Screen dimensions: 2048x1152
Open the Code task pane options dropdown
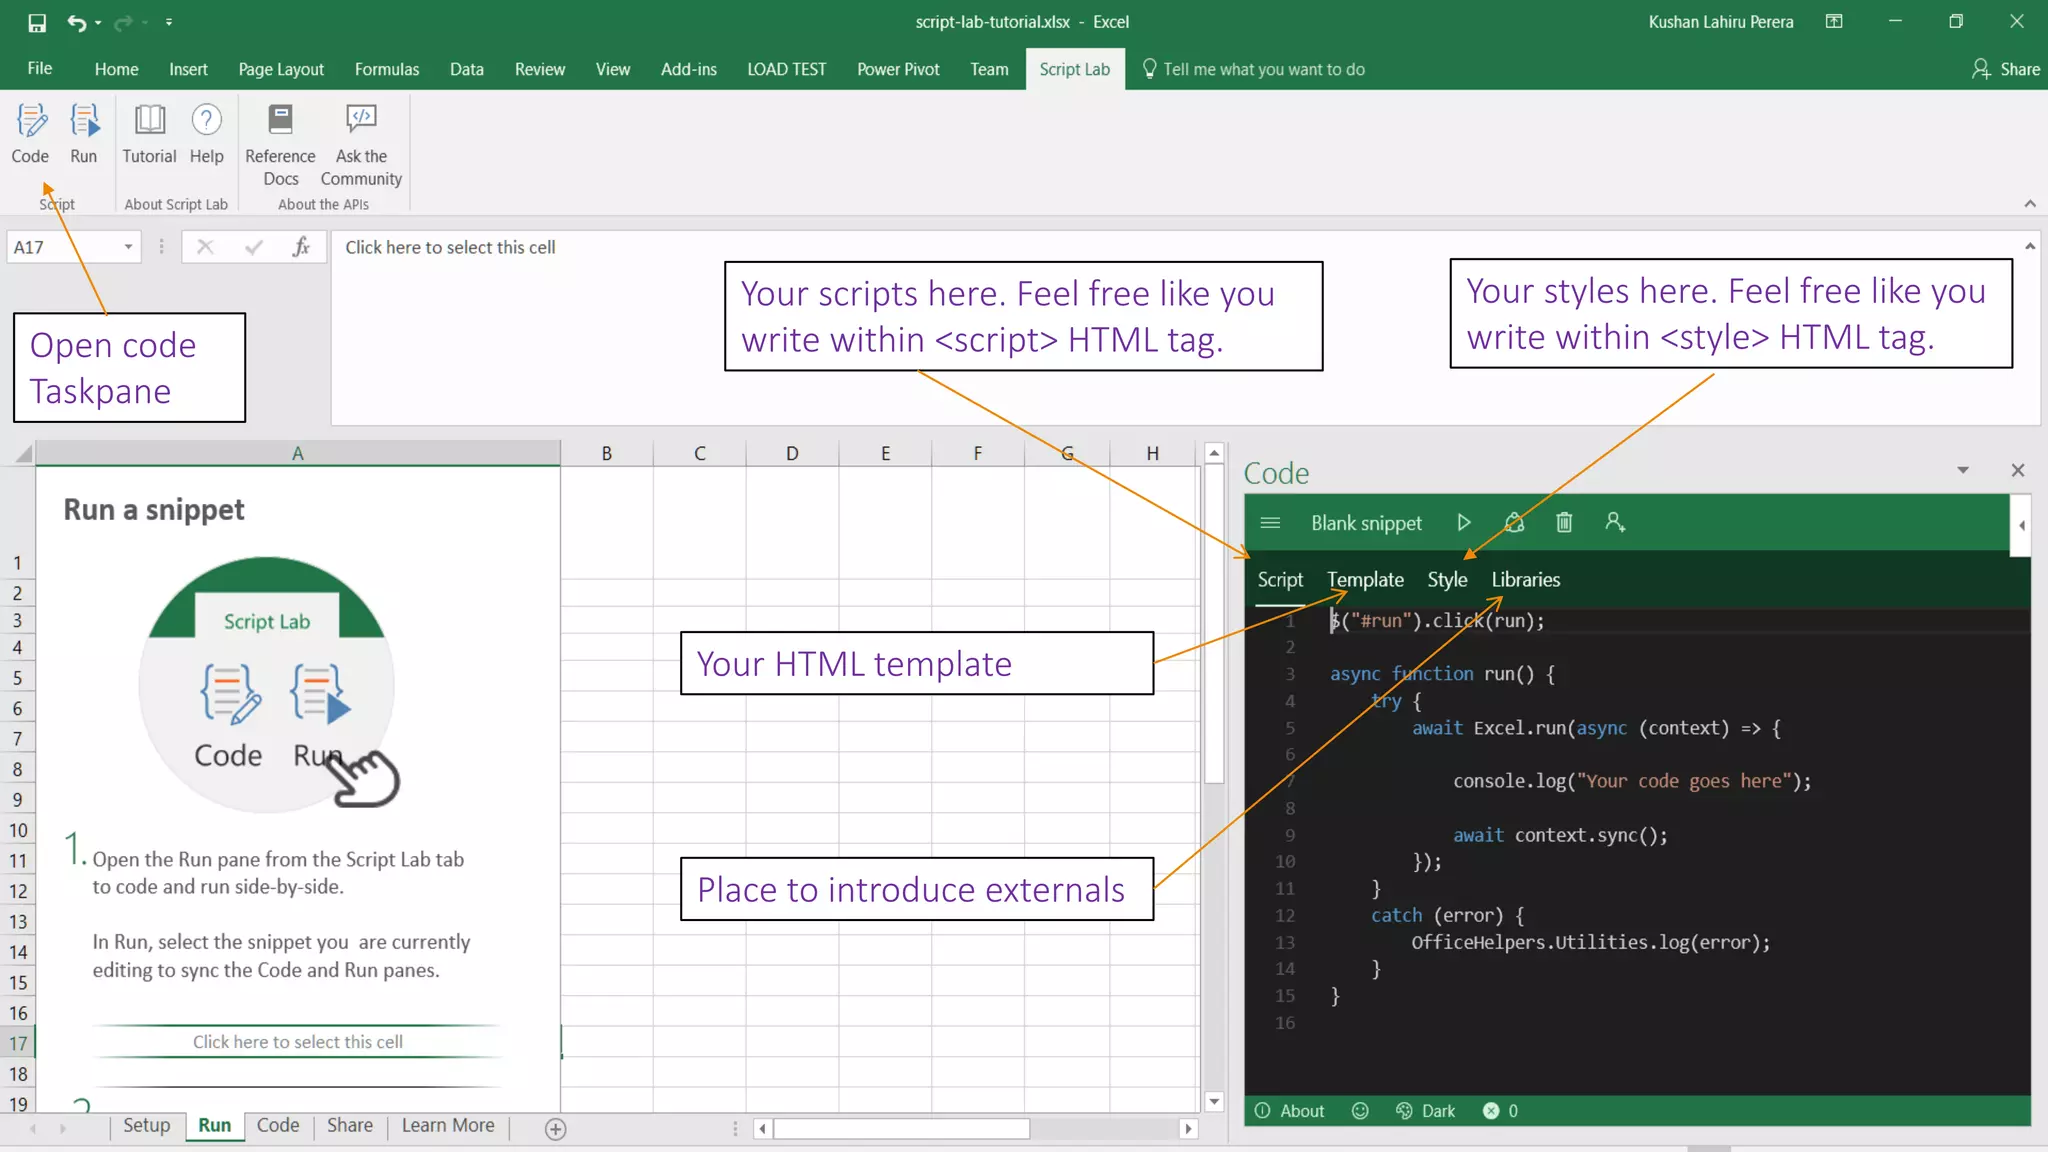[1962, 470]
